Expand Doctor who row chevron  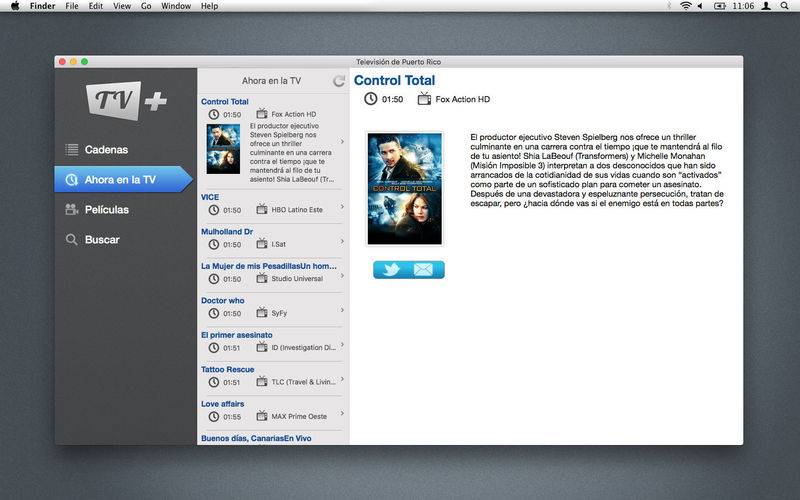point(342,310)
